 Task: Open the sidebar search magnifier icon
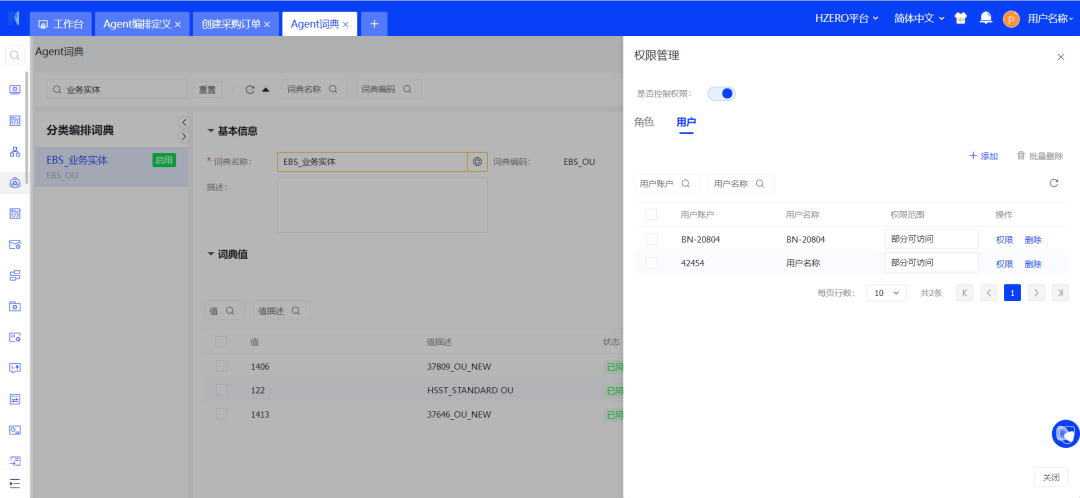pyautogui.click(x=15, y=56)
